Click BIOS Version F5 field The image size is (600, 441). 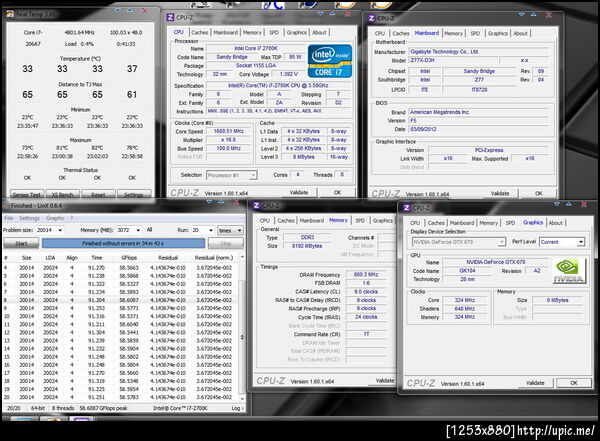click(x=479, y=121)
